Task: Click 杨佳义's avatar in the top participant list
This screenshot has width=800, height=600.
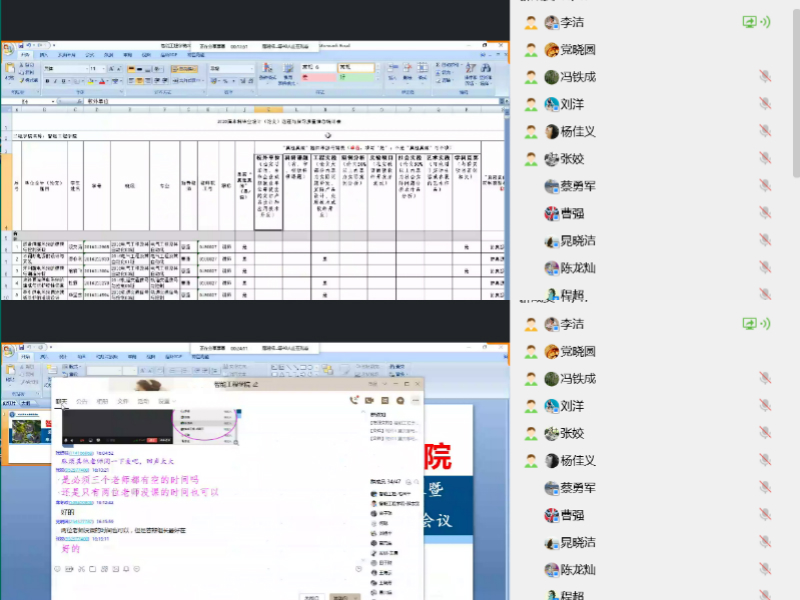Action: coord(552,131)
